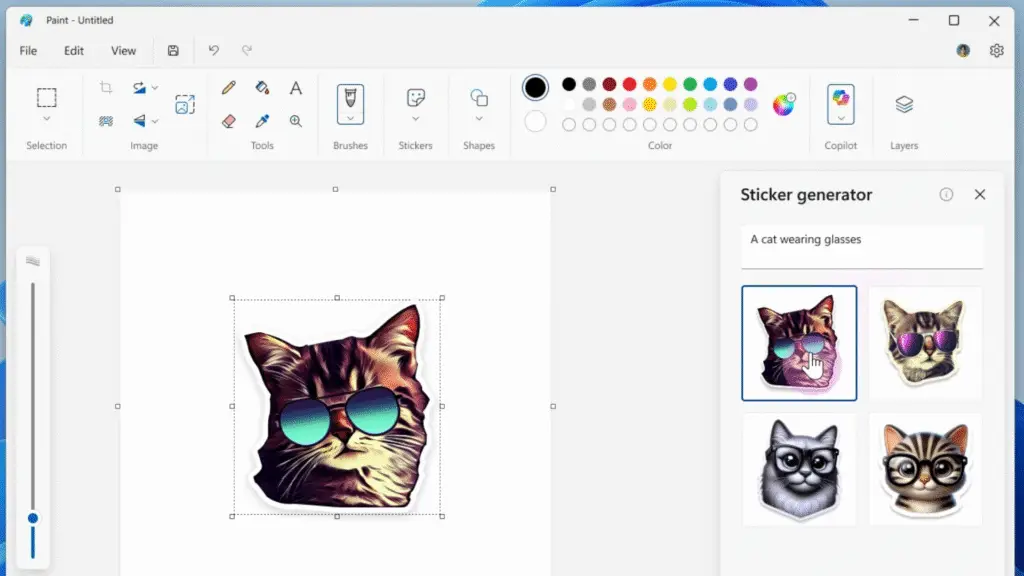Click the empty custom color slot first
Screen dimensions: 1024x576
(569, 125)
